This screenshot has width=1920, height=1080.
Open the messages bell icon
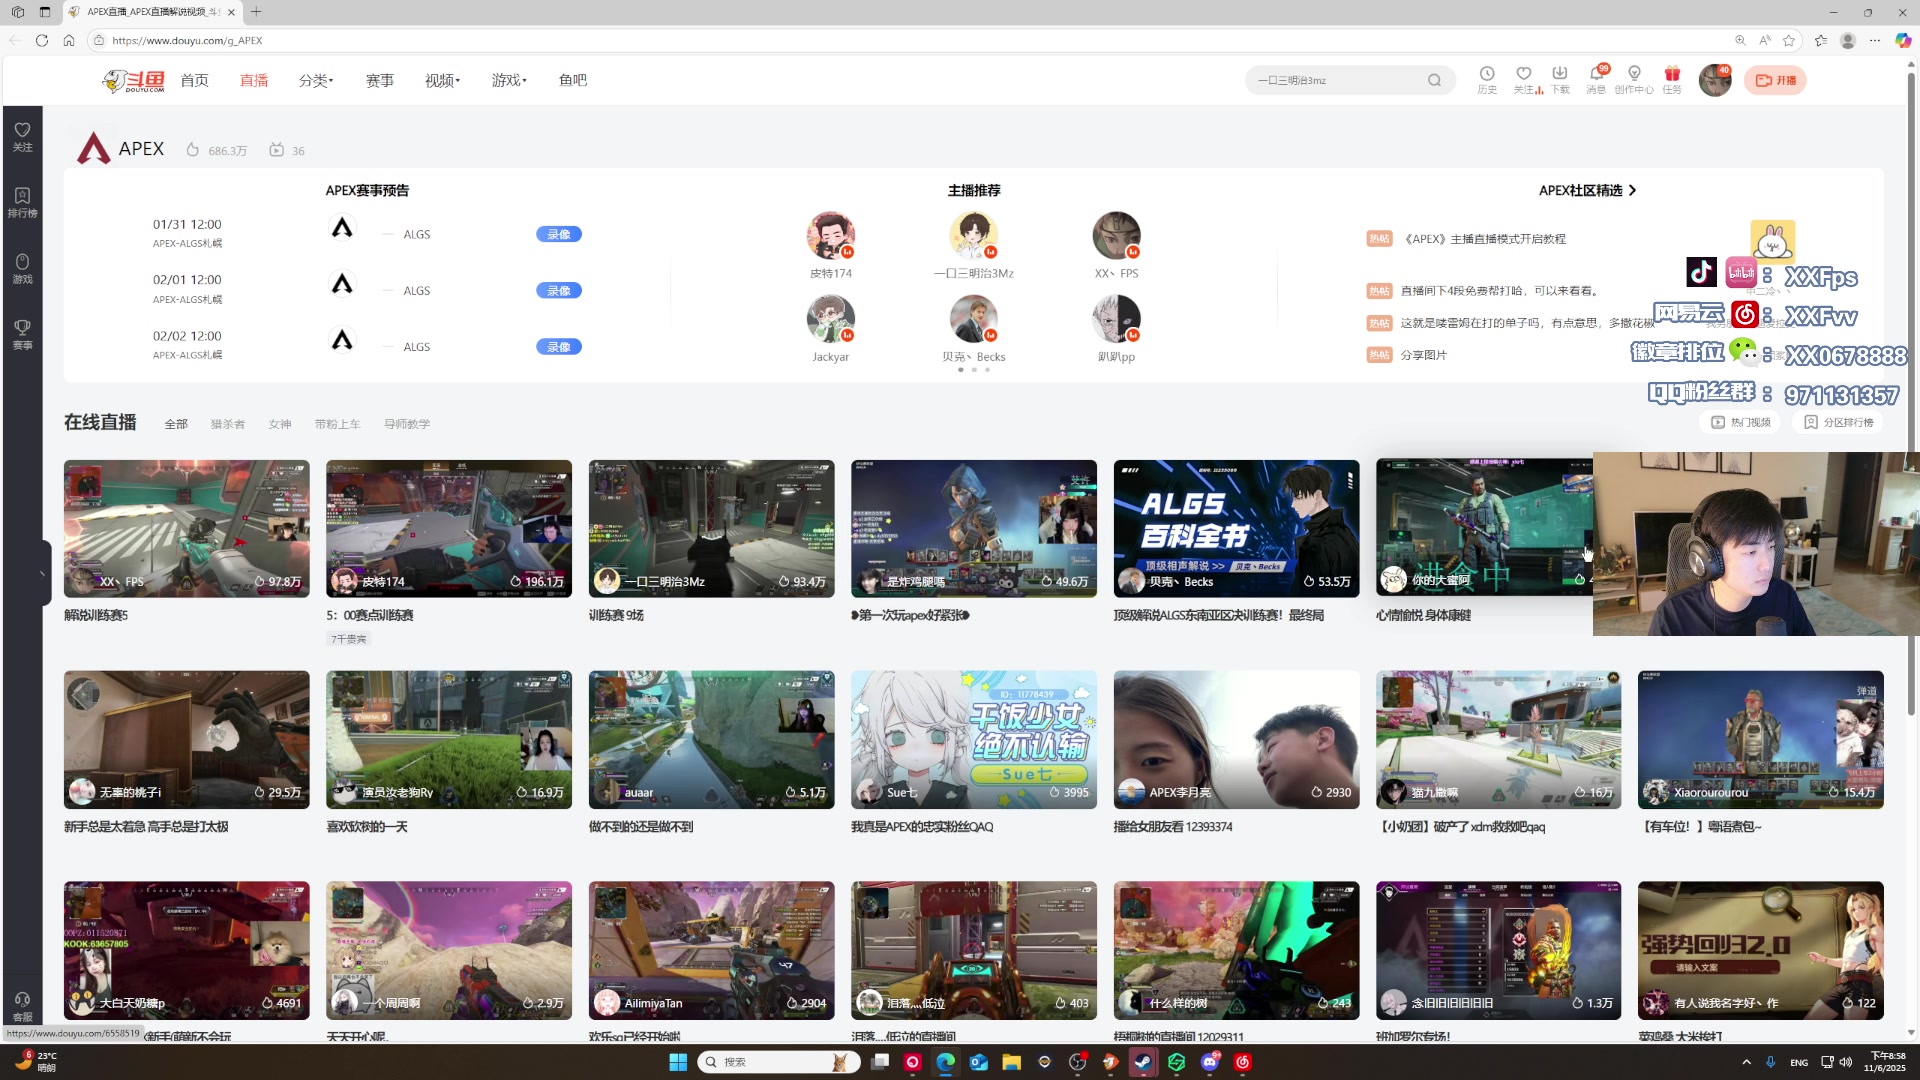pyautogui.click(x=1596, y=74)
